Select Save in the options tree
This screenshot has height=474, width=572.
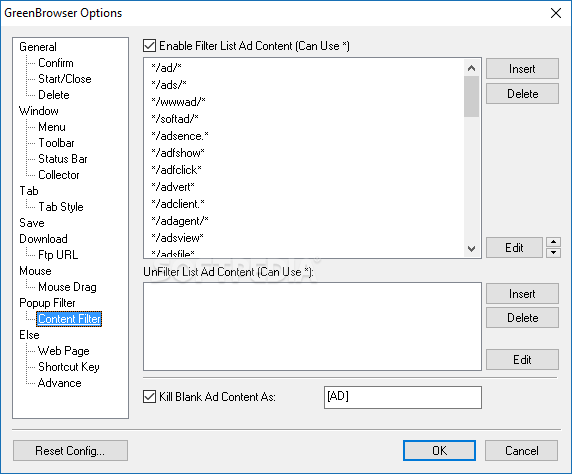point(32,223)
